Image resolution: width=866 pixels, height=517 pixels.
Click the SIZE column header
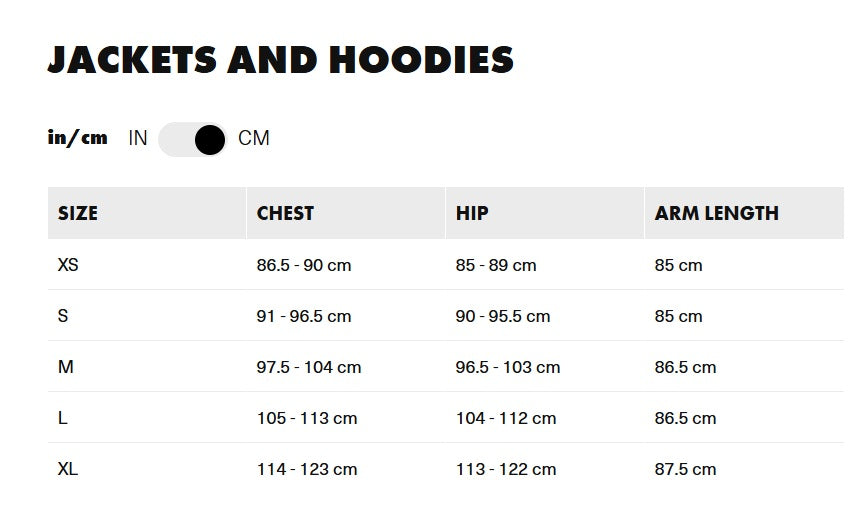[78, 213]
